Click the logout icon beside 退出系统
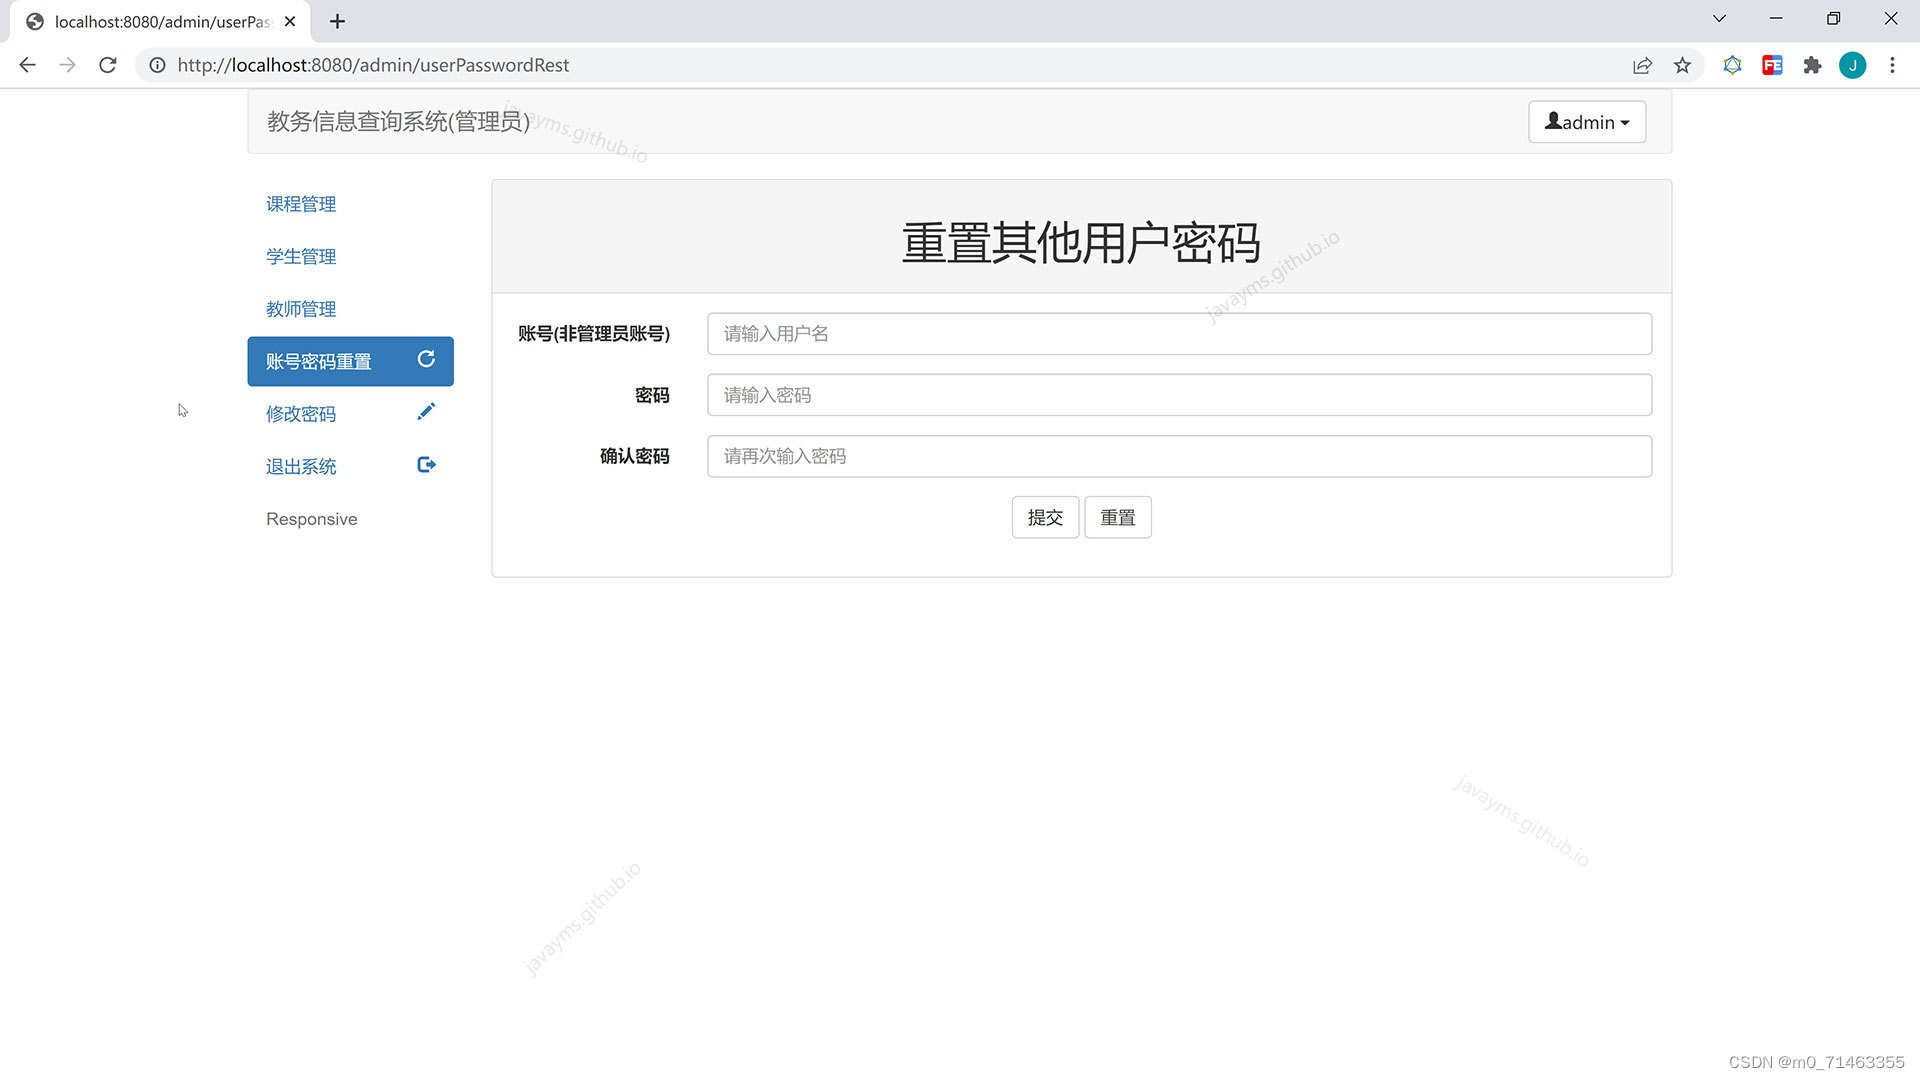 426,465
